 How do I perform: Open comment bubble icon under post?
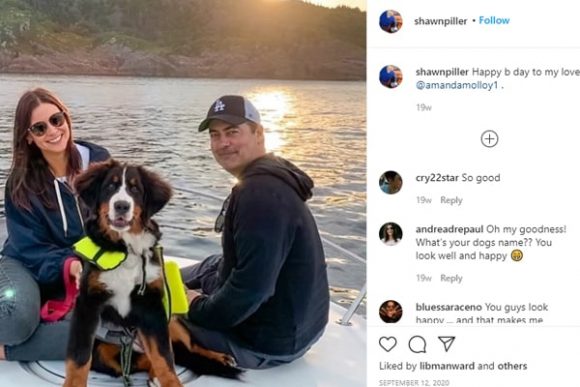pyautogui.click(x=417, y=344)
